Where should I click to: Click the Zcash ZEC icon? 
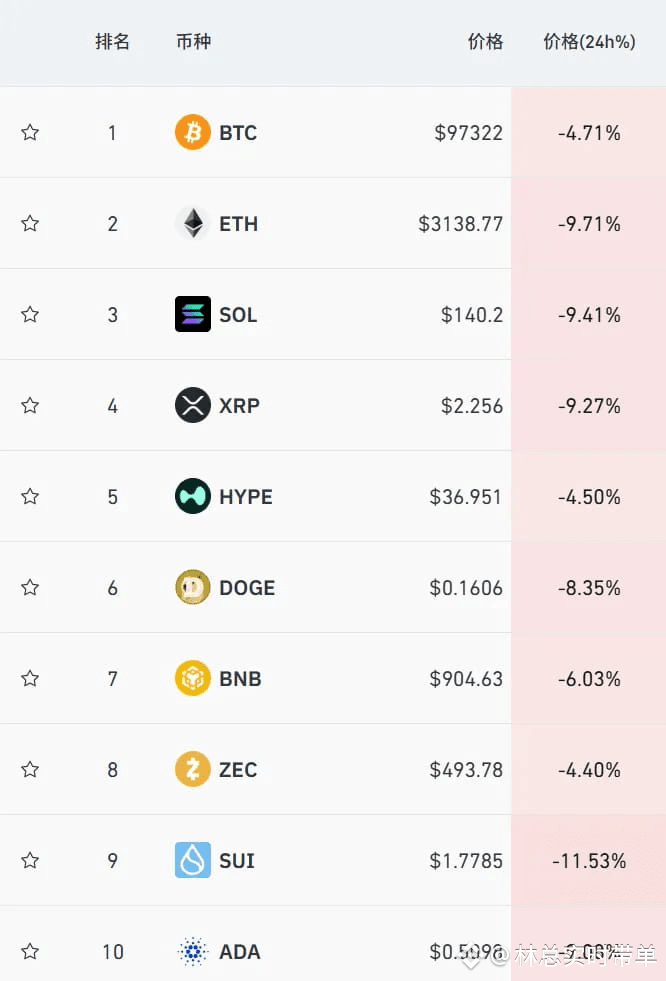pos(193,769)
